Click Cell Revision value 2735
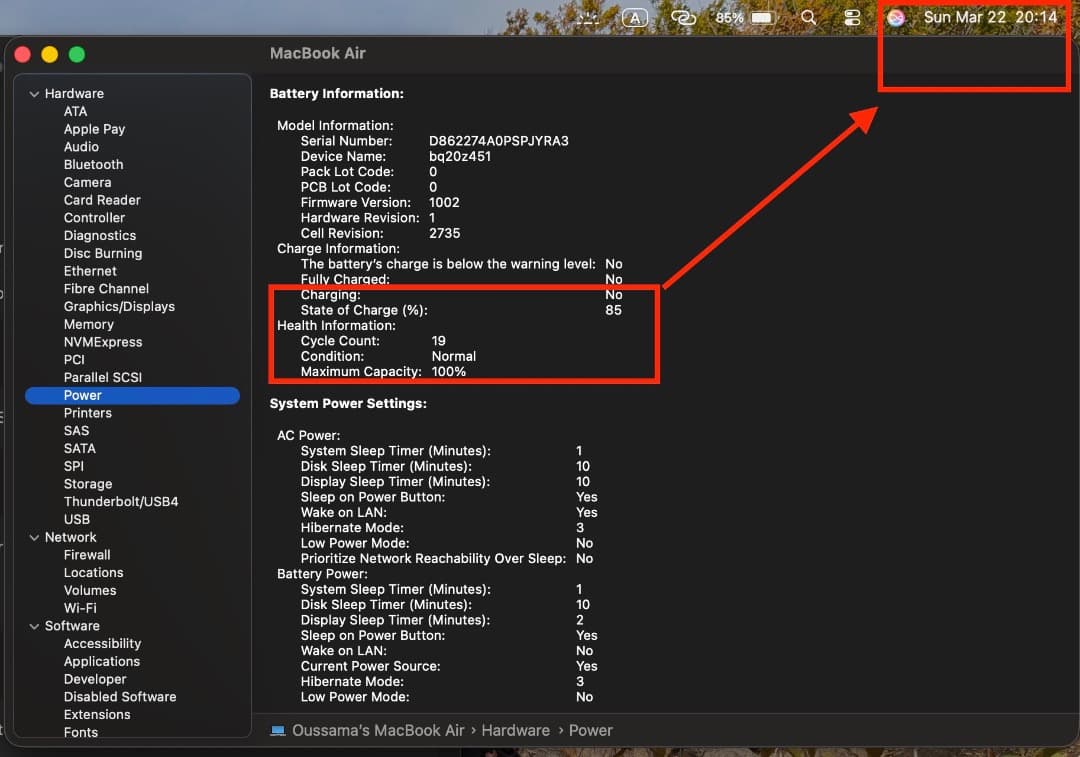Viewport: 1080px width, 757px height. 444,234
